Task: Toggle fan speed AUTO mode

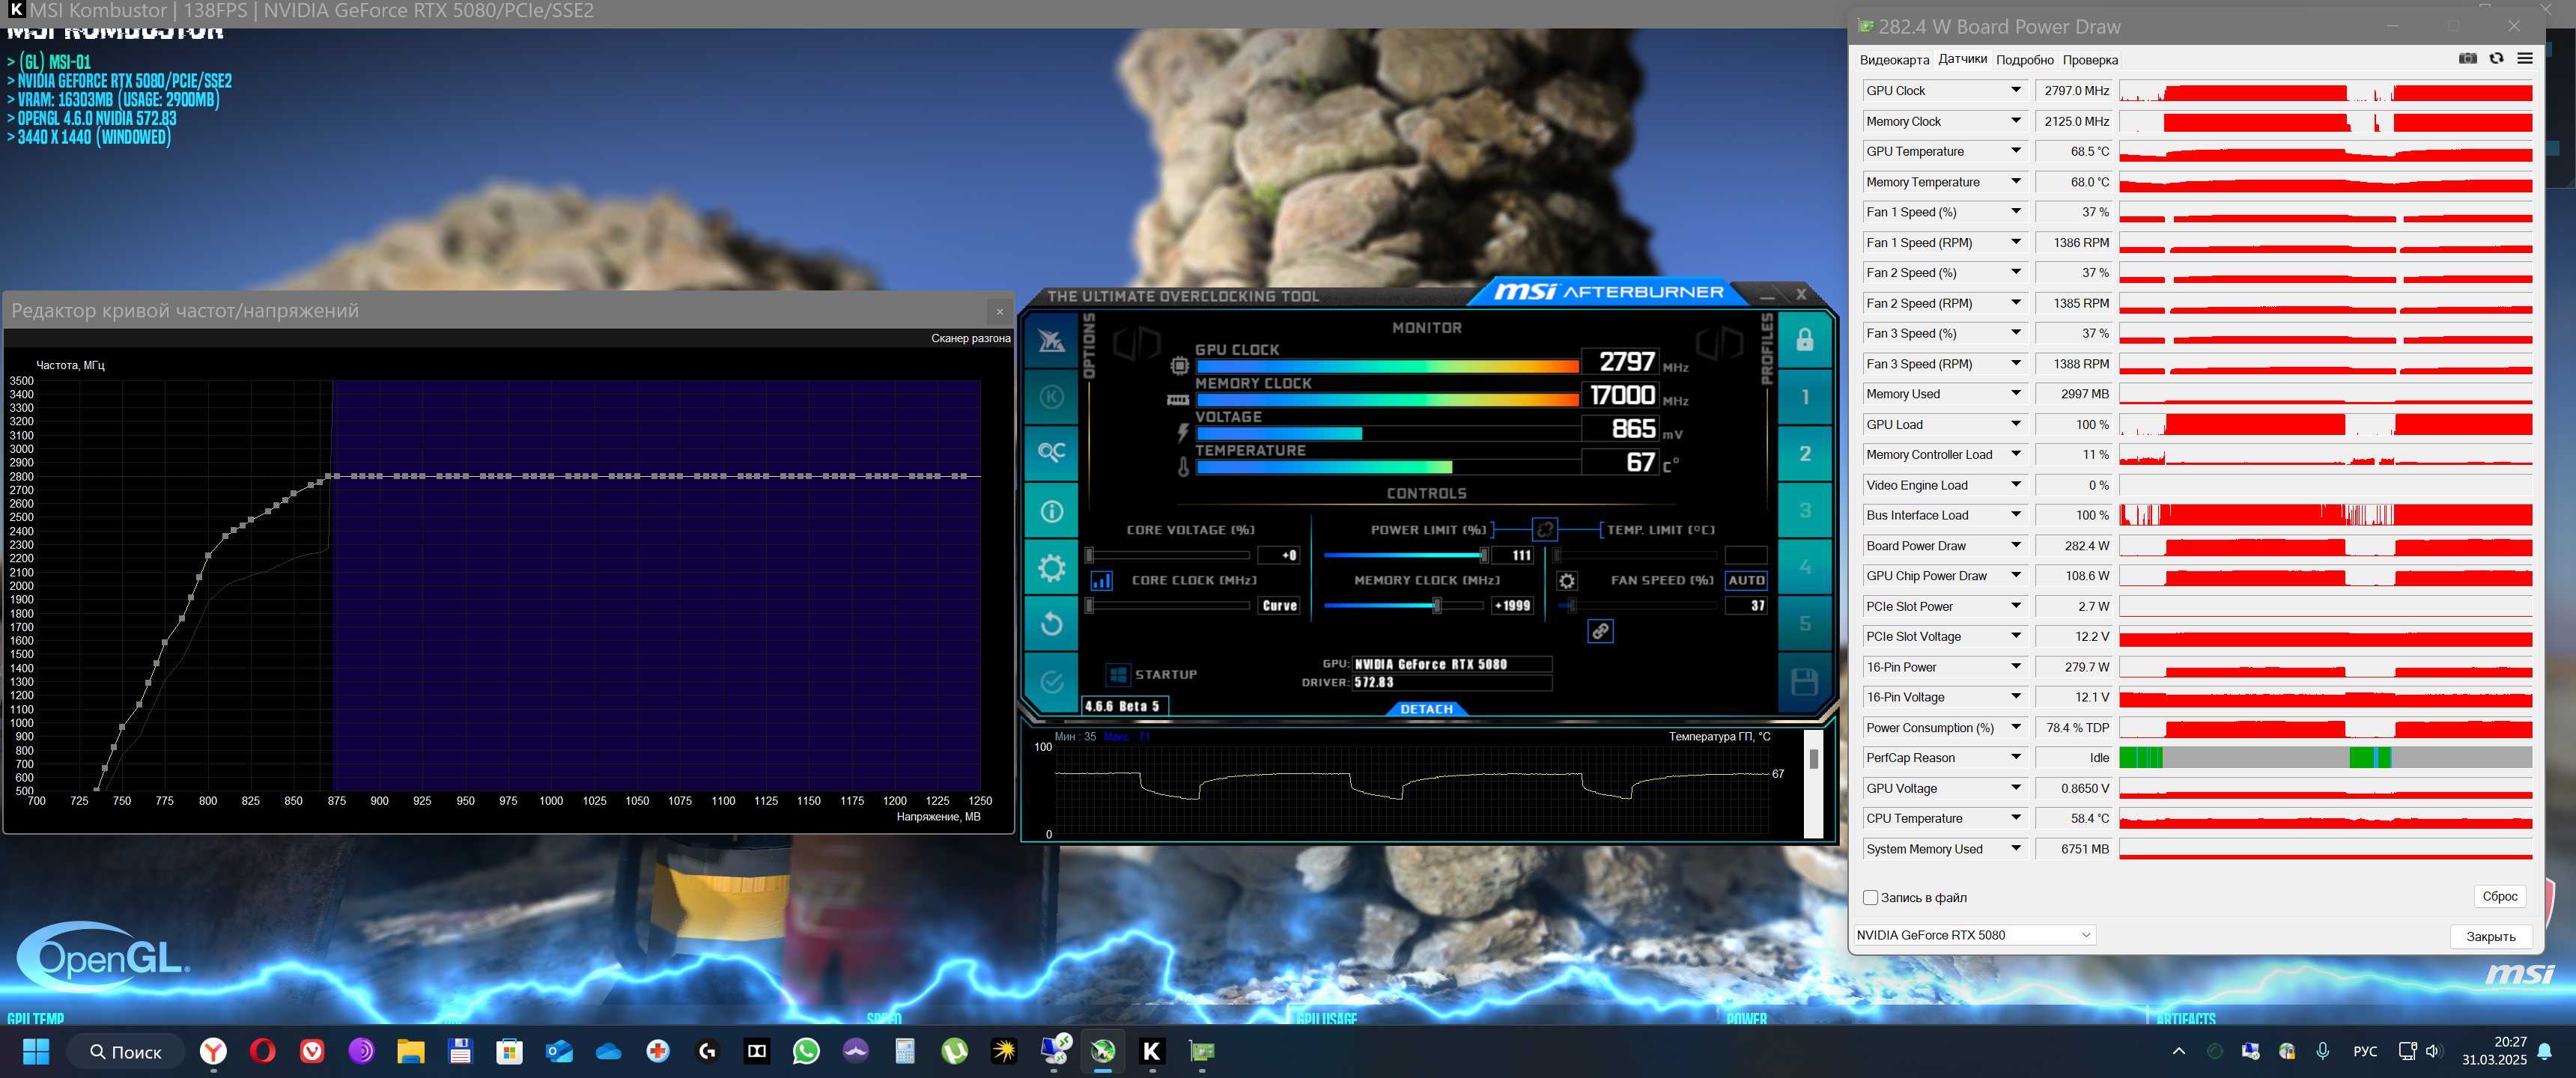Action: point(1745,580)
